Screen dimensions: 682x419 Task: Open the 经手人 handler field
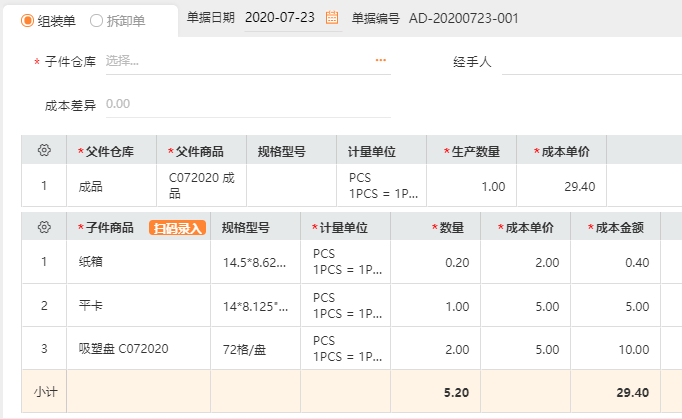pyautogui.click(x=590, y=61)
